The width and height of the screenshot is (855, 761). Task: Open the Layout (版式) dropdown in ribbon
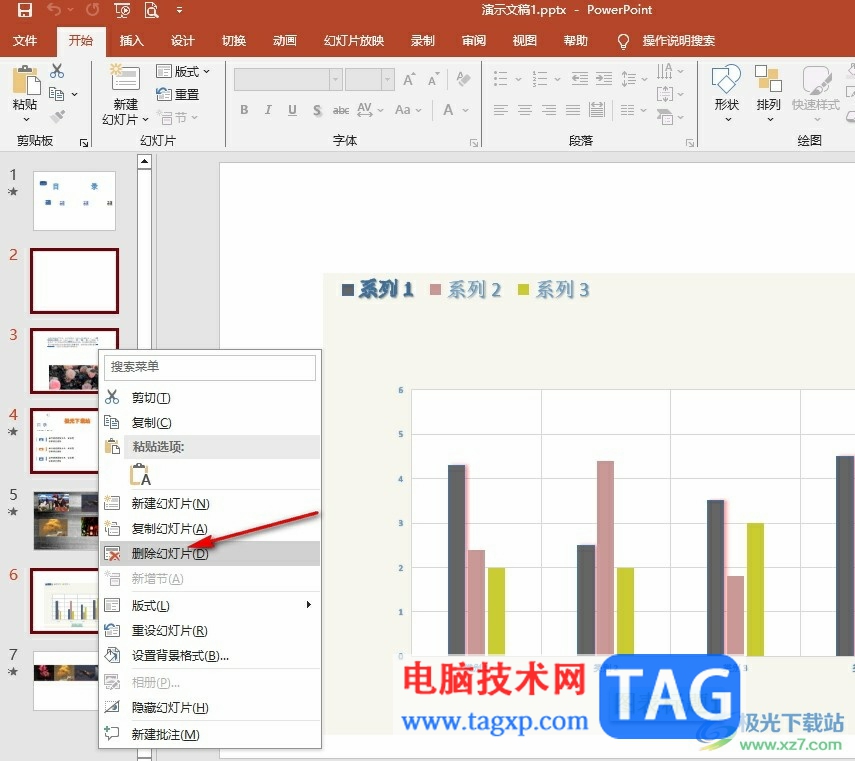(x=183, y=71)
